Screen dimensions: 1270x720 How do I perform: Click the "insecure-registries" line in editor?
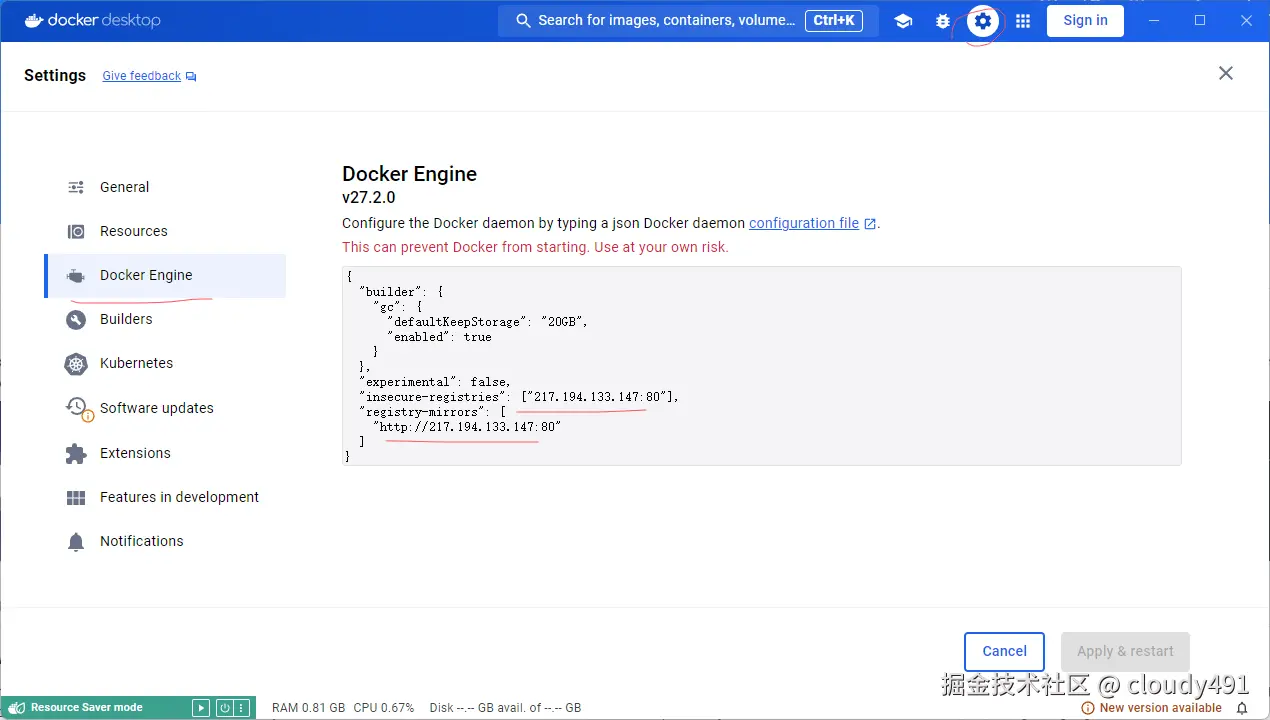point(519,397)
